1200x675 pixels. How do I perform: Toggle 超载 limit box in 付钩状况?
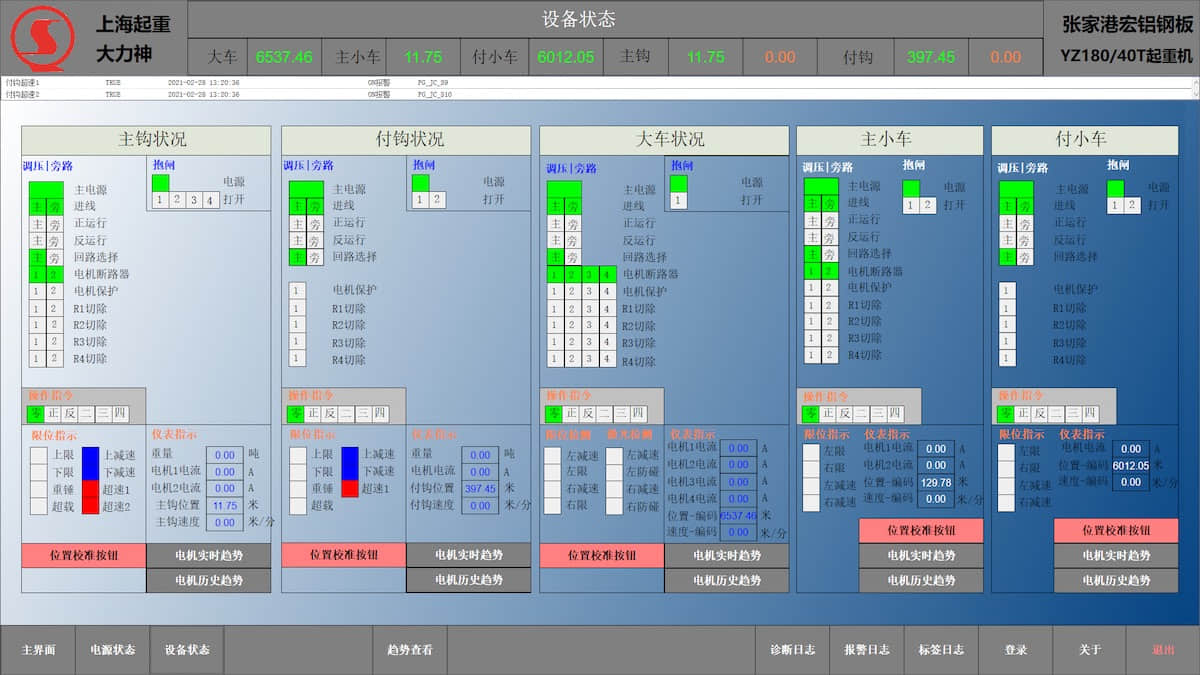click(x=298, y=506)
